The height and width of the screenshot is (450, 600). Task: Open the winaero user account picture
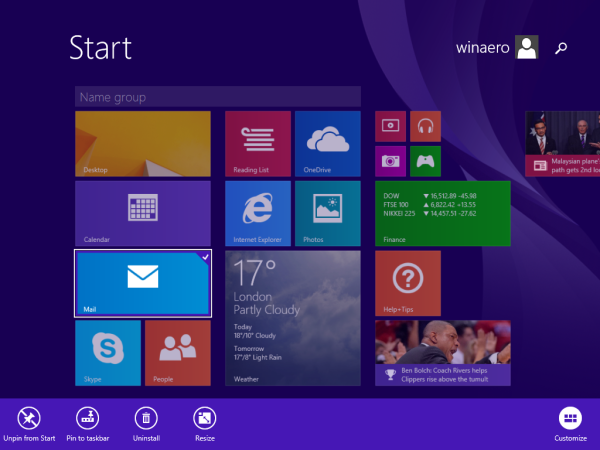click(527, 47)
